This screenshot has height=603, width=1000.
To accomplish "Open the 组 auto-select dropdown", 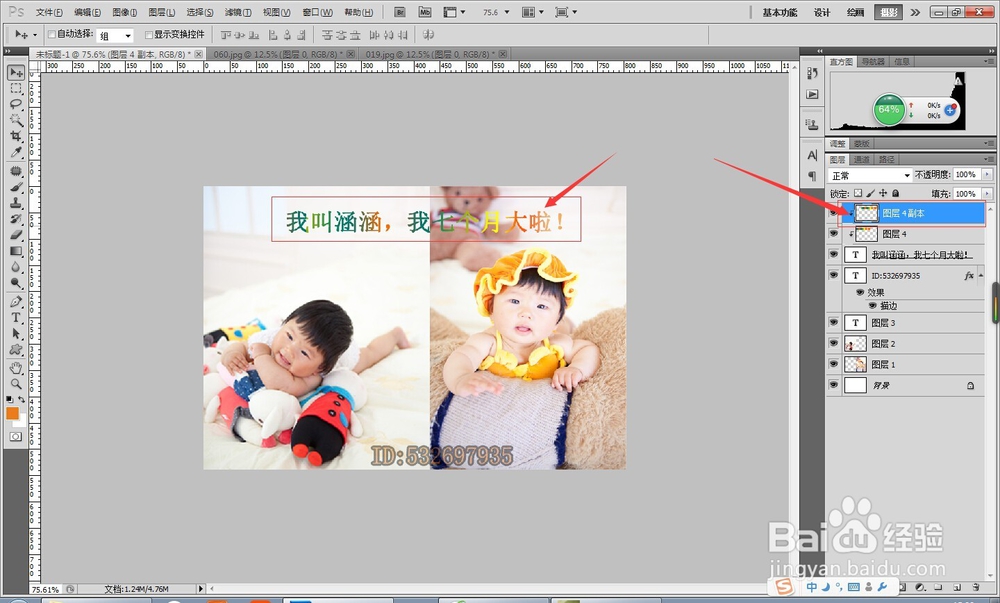I will coord(115,36).
